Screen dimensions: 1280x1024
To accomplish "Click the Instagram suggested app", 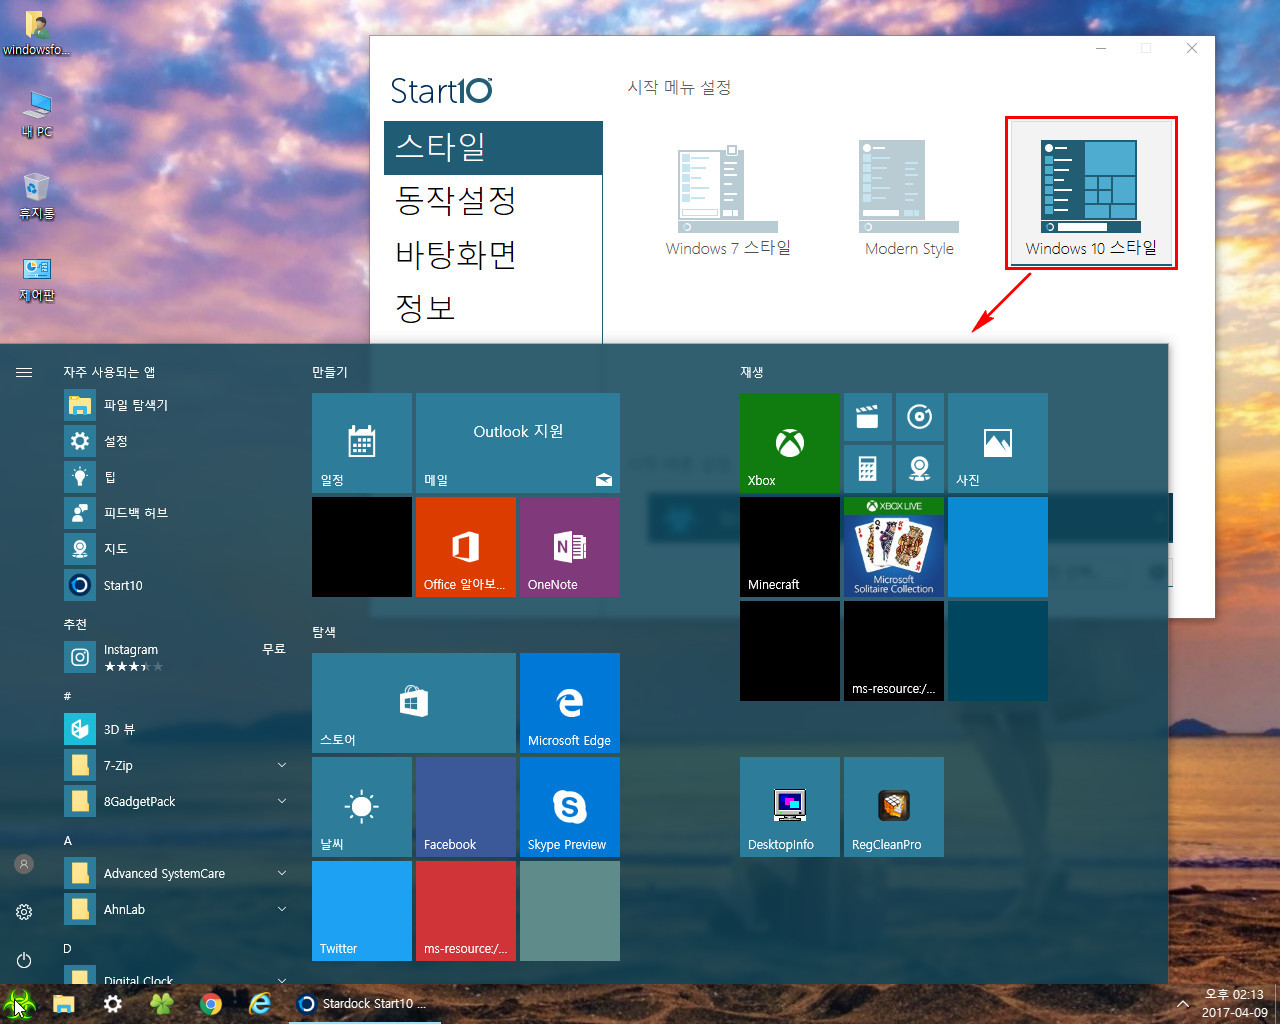I will tap(176, 657).
